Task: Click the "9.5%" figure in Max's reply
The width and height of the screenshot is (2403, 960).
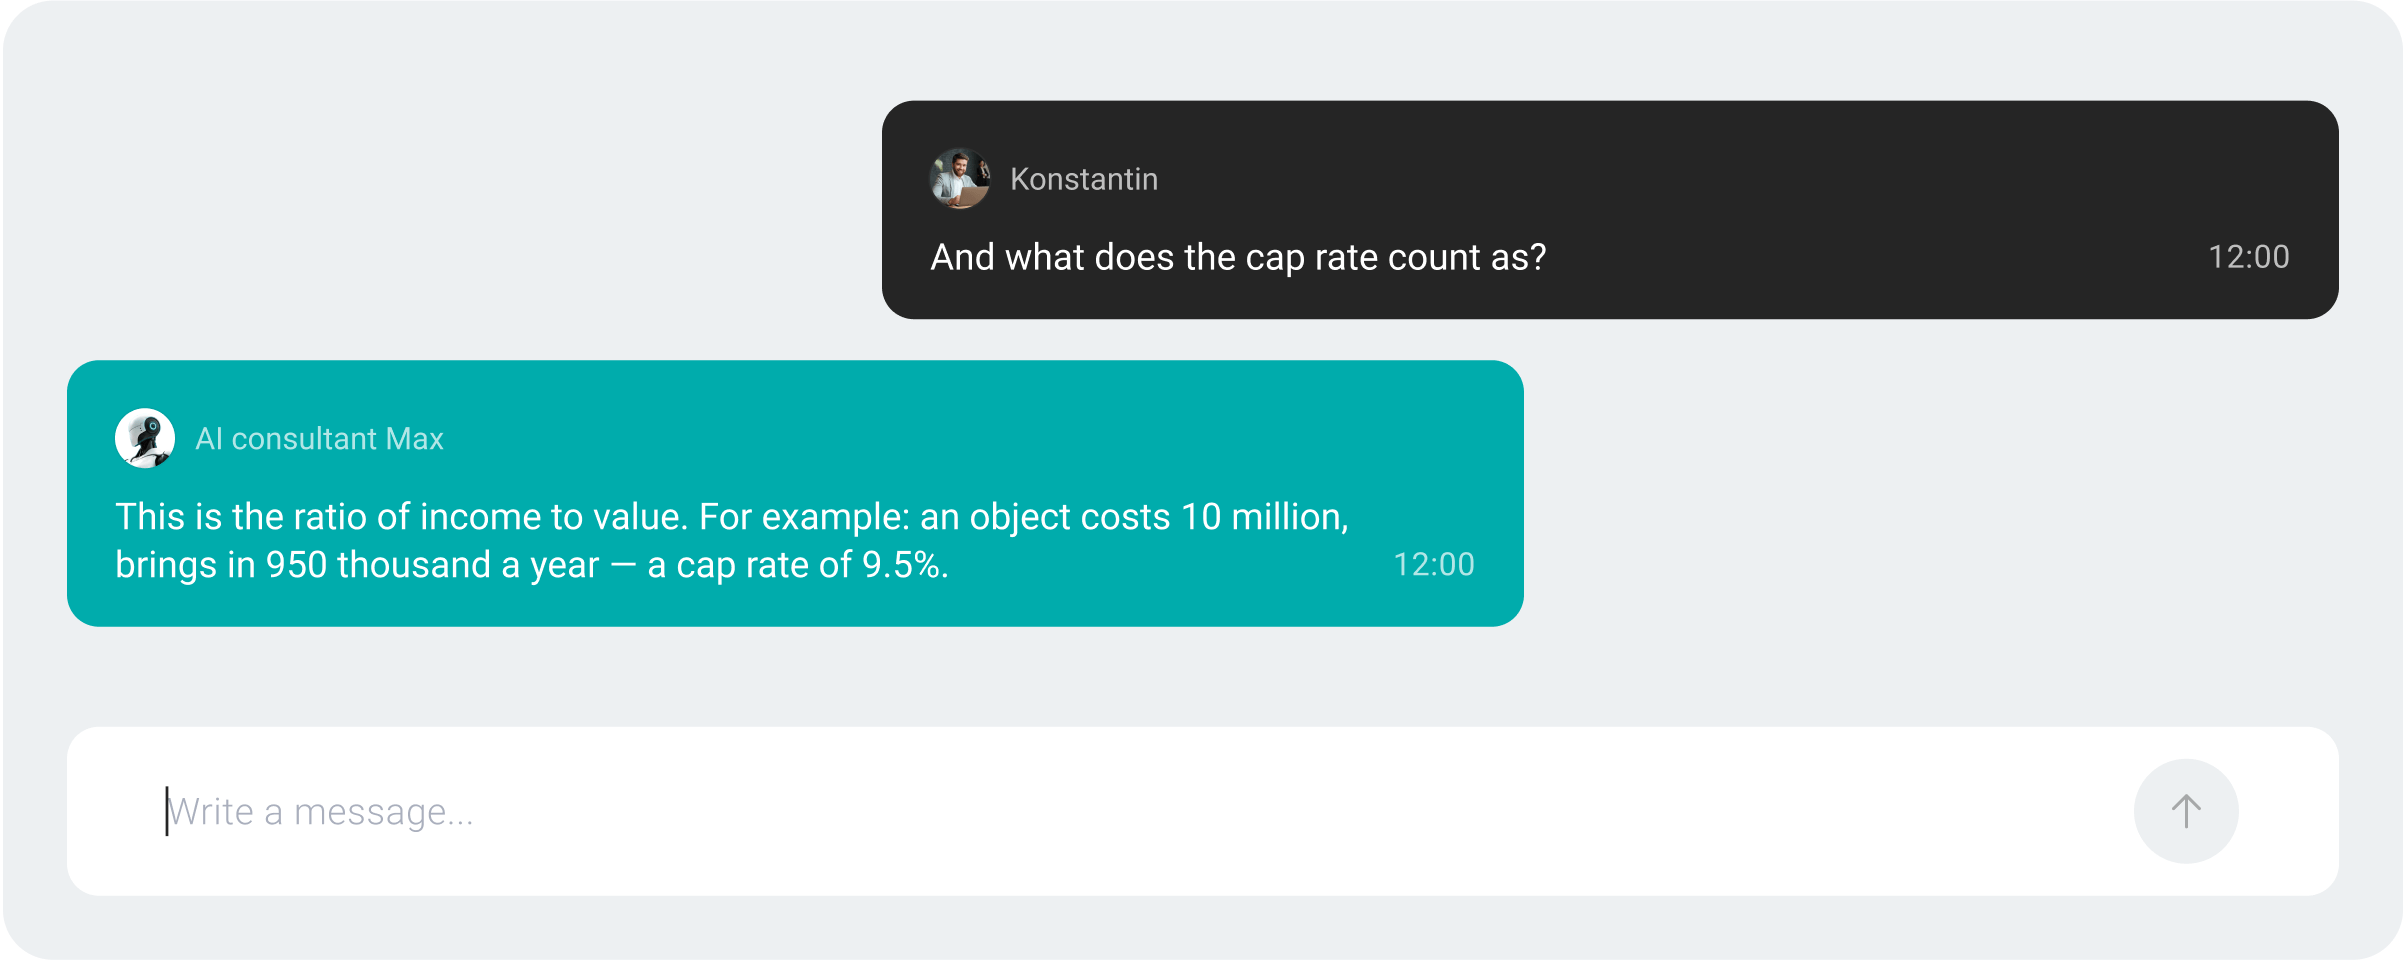Action: (x=901, y=565)
